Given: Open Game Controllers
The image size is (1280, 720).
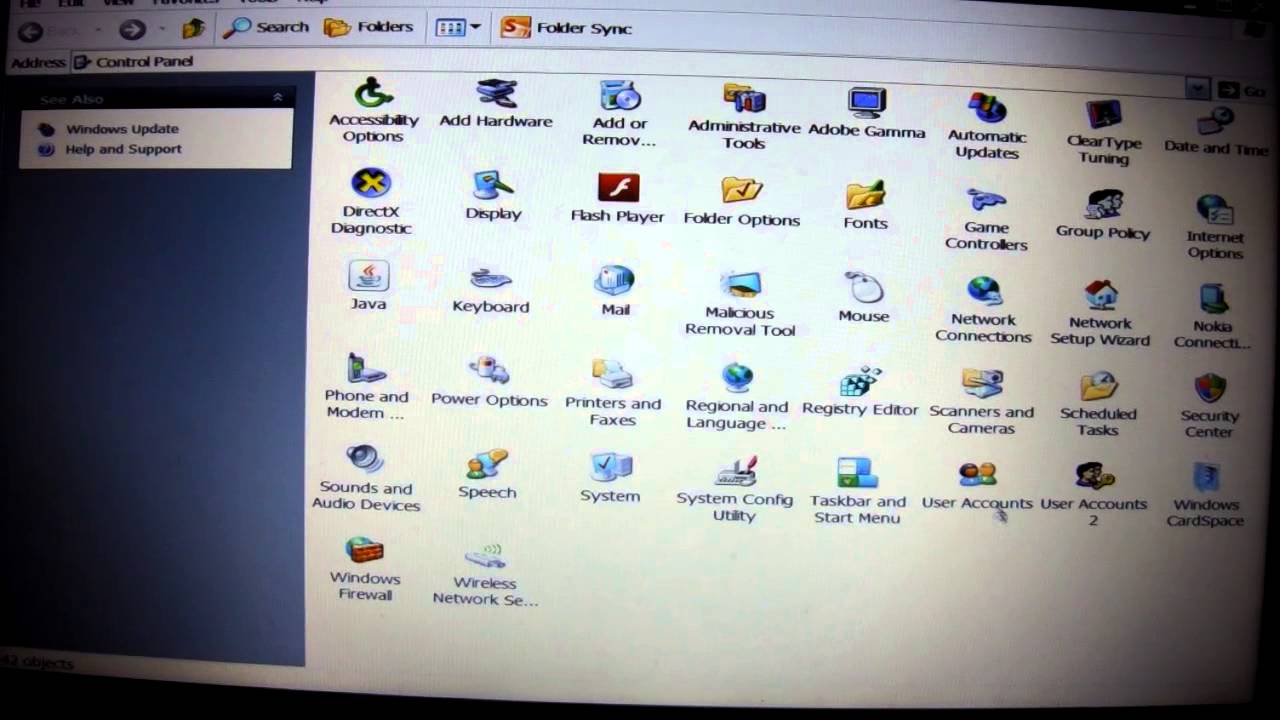Looking at the screenshot, I should [x=986, y=218].
